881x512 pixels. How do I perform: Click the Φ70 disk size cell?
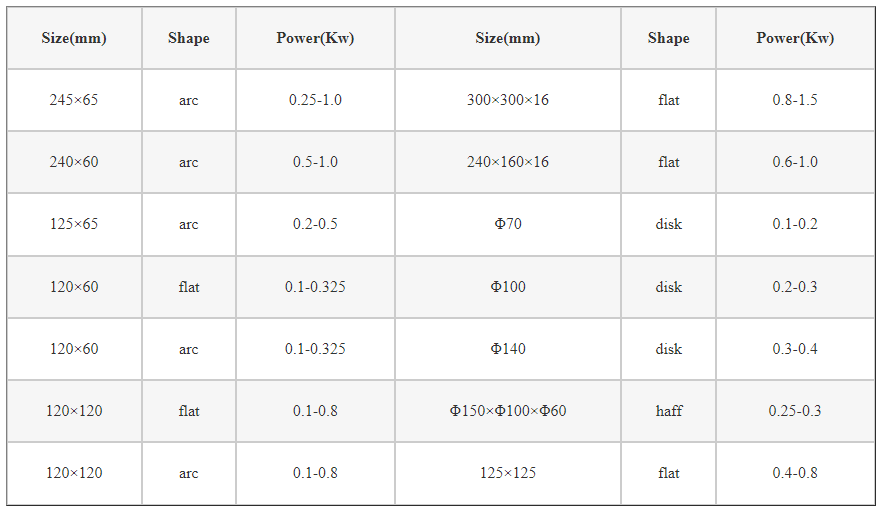[507, 224]
